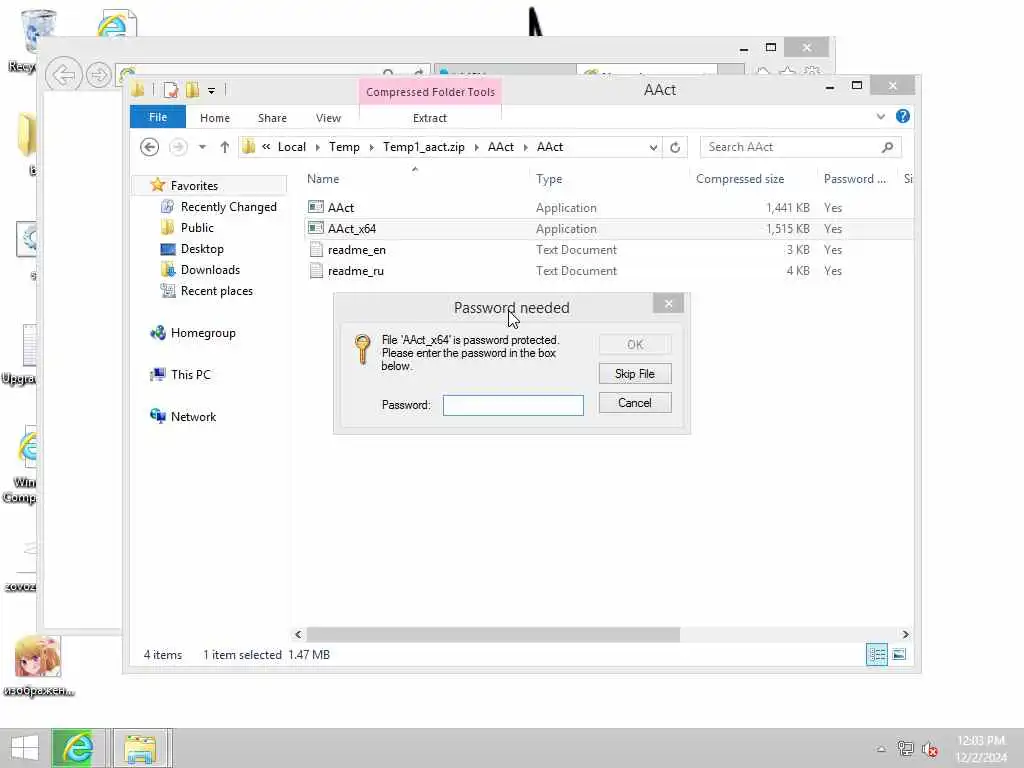1024x768 pixels.
Task: Sort by the Name column header
Action: click(x=323, y=179)
